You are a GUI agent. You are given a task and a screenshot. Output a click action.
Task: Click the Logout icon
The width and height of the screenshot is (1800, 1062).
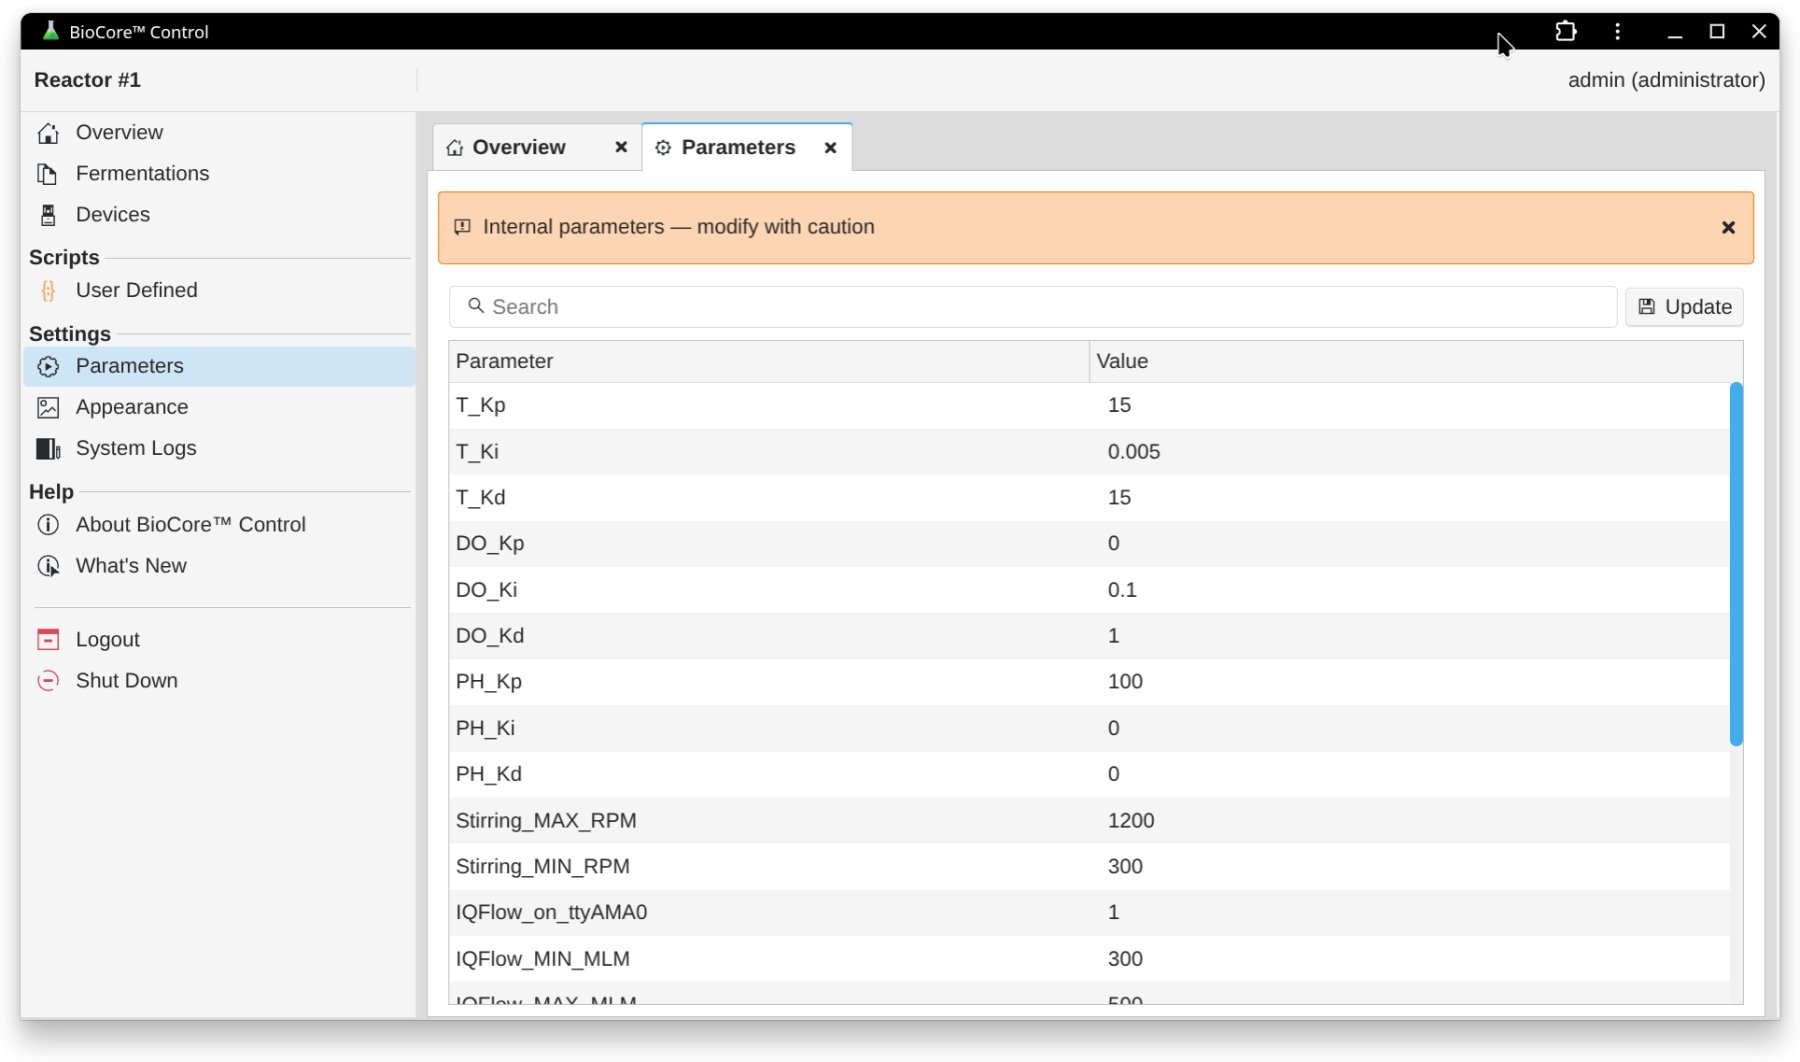(48, 640)
